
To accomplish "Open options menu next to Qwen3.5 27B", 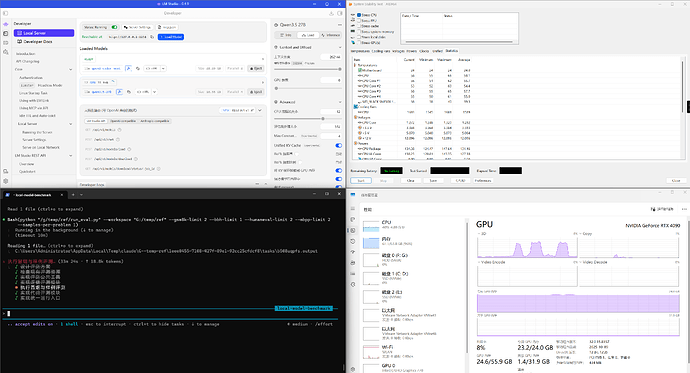I will point(340,25).
